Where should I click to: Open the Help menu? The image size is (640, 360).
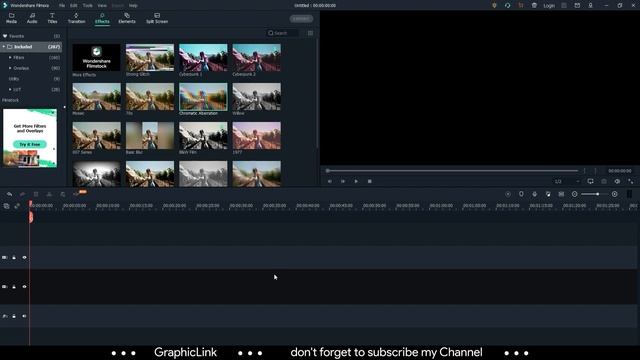pyautogui.click(x=133, y=6)
